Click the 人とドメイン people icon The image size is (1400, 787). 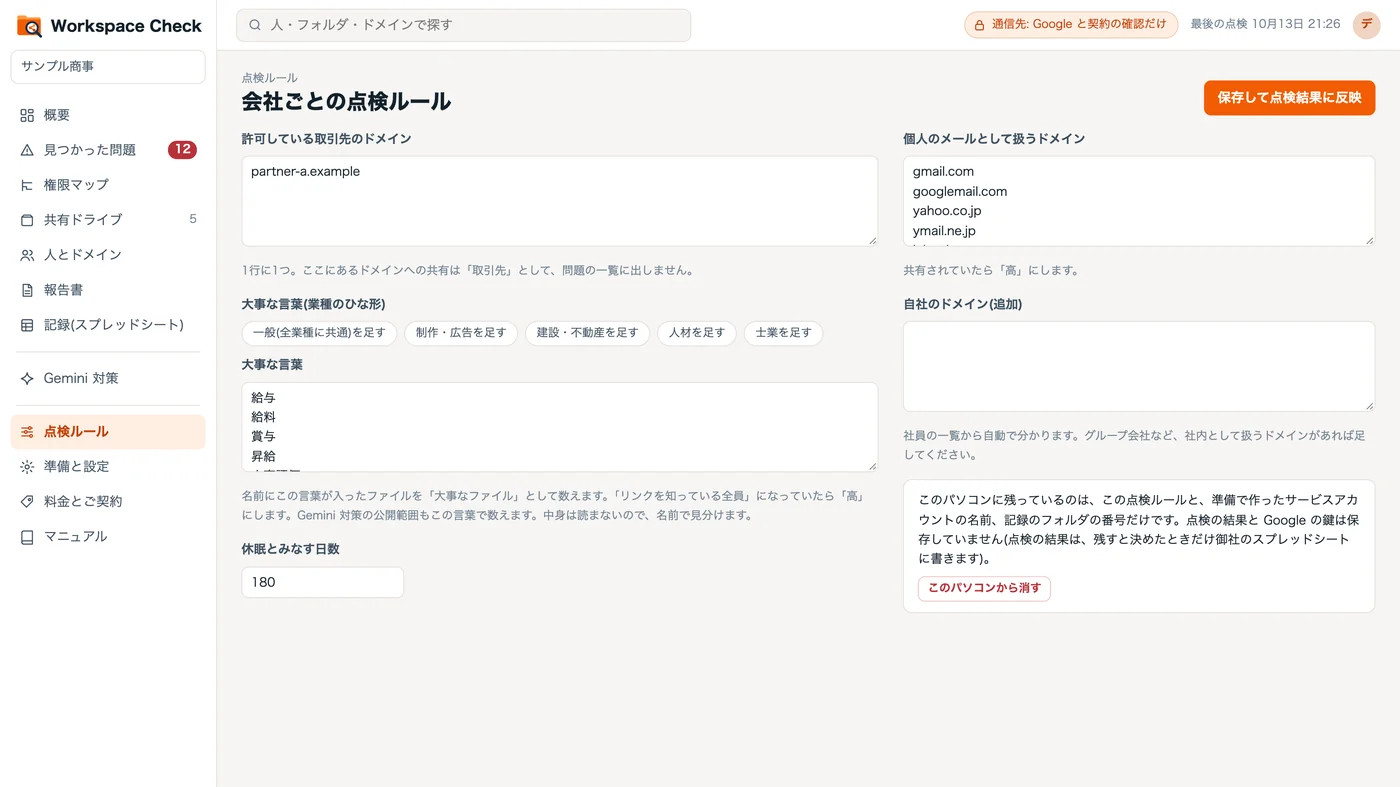pos(27,255)
